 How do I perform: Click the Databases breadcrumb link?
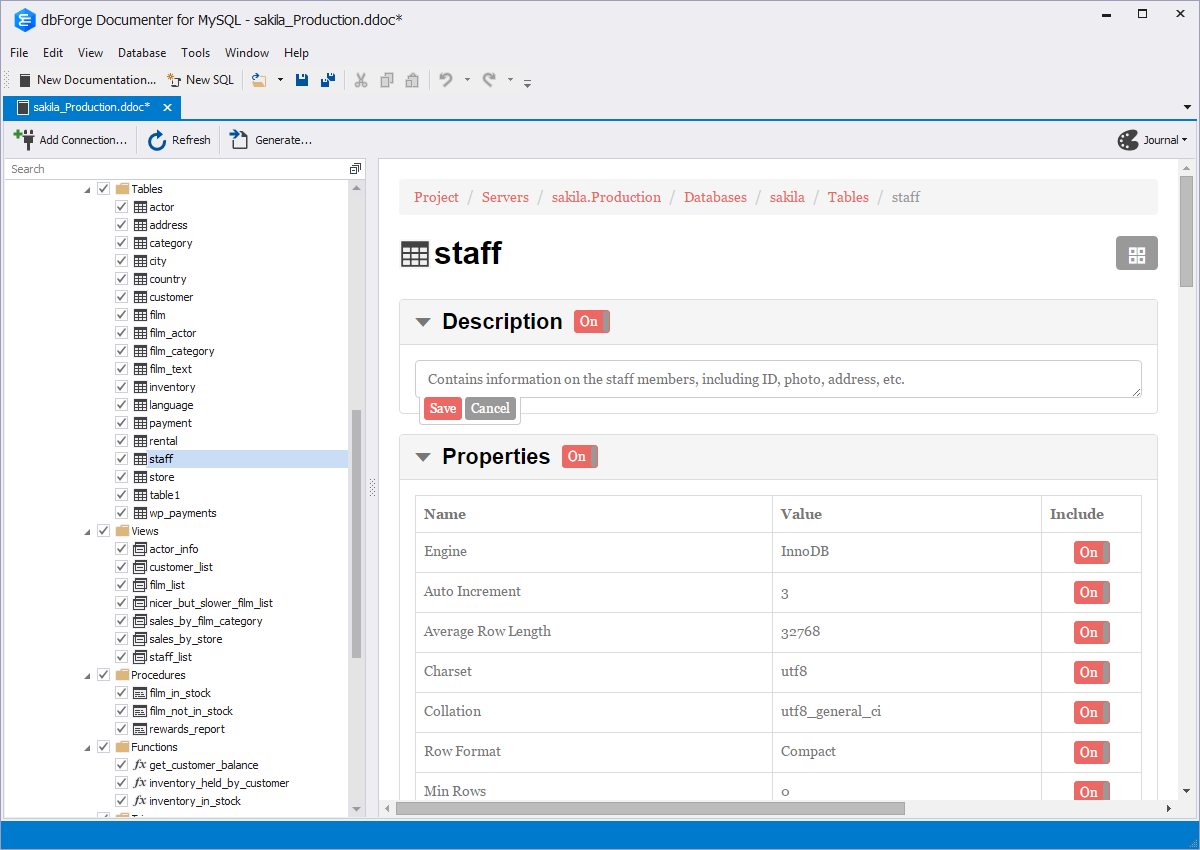[x=715, y=197]
